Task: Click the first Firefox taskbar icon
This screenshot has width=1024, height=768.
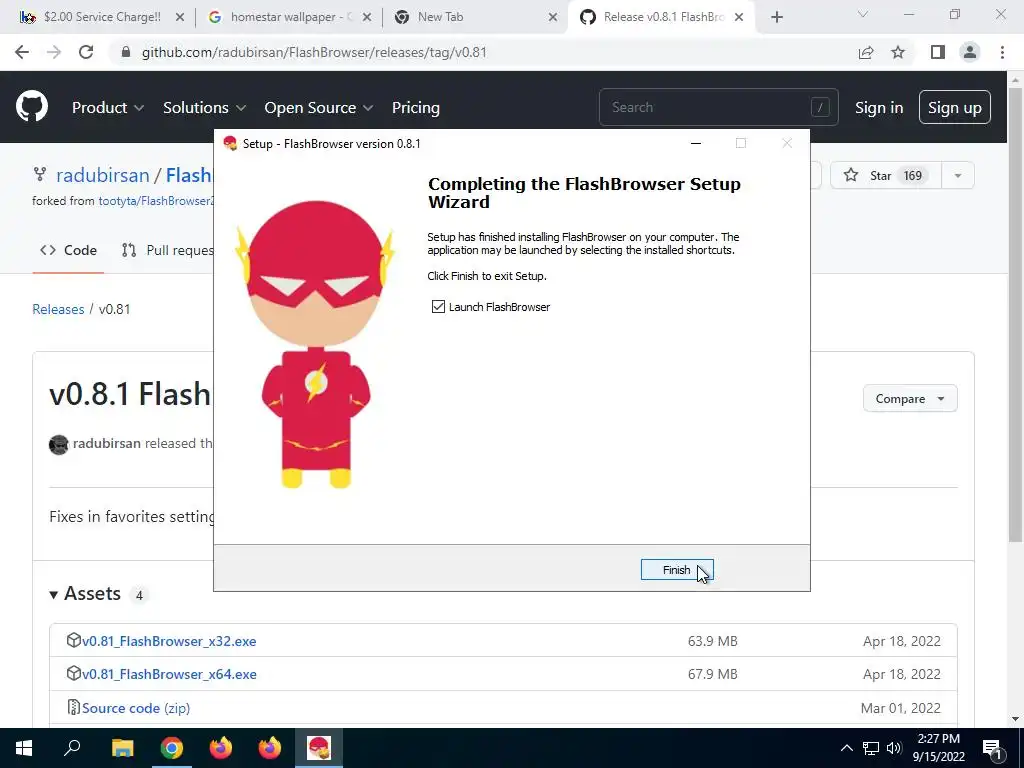Action: [221, 748]
